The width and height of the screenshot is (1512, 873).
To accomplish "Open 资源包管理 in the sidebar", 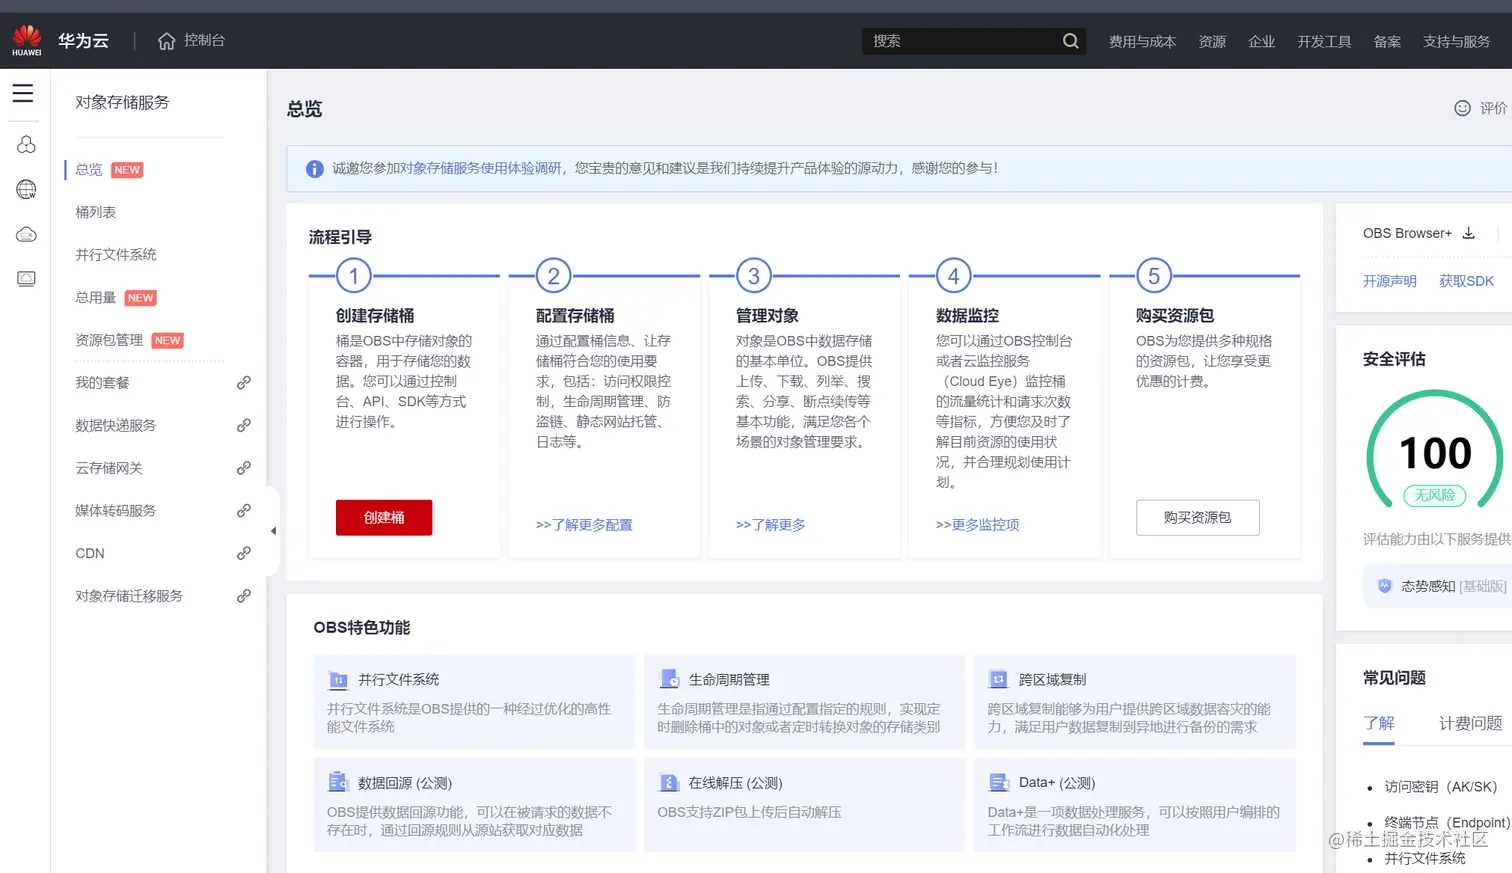I will pyautogui.click(x=109, y=340).
